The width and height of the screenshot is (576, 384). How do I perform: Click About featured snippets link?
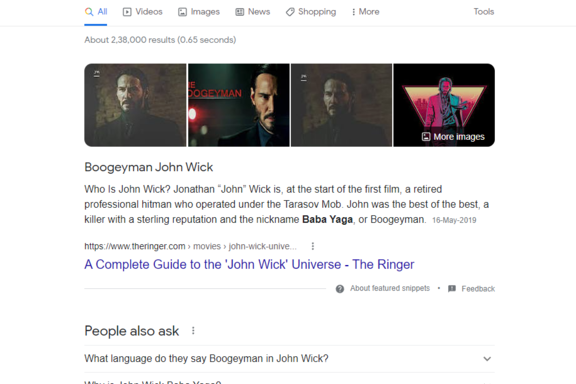tap(390, 288)
